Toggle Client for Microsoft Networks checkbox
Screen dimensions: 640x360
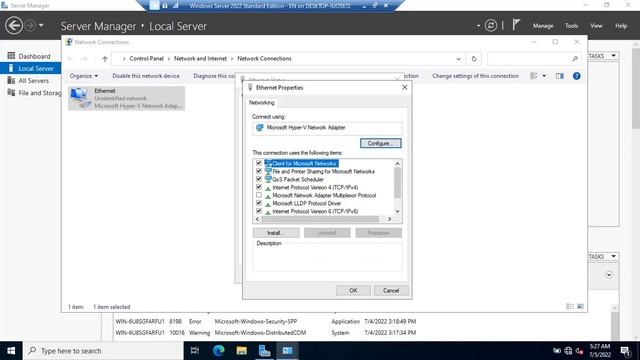coord(259,163)
